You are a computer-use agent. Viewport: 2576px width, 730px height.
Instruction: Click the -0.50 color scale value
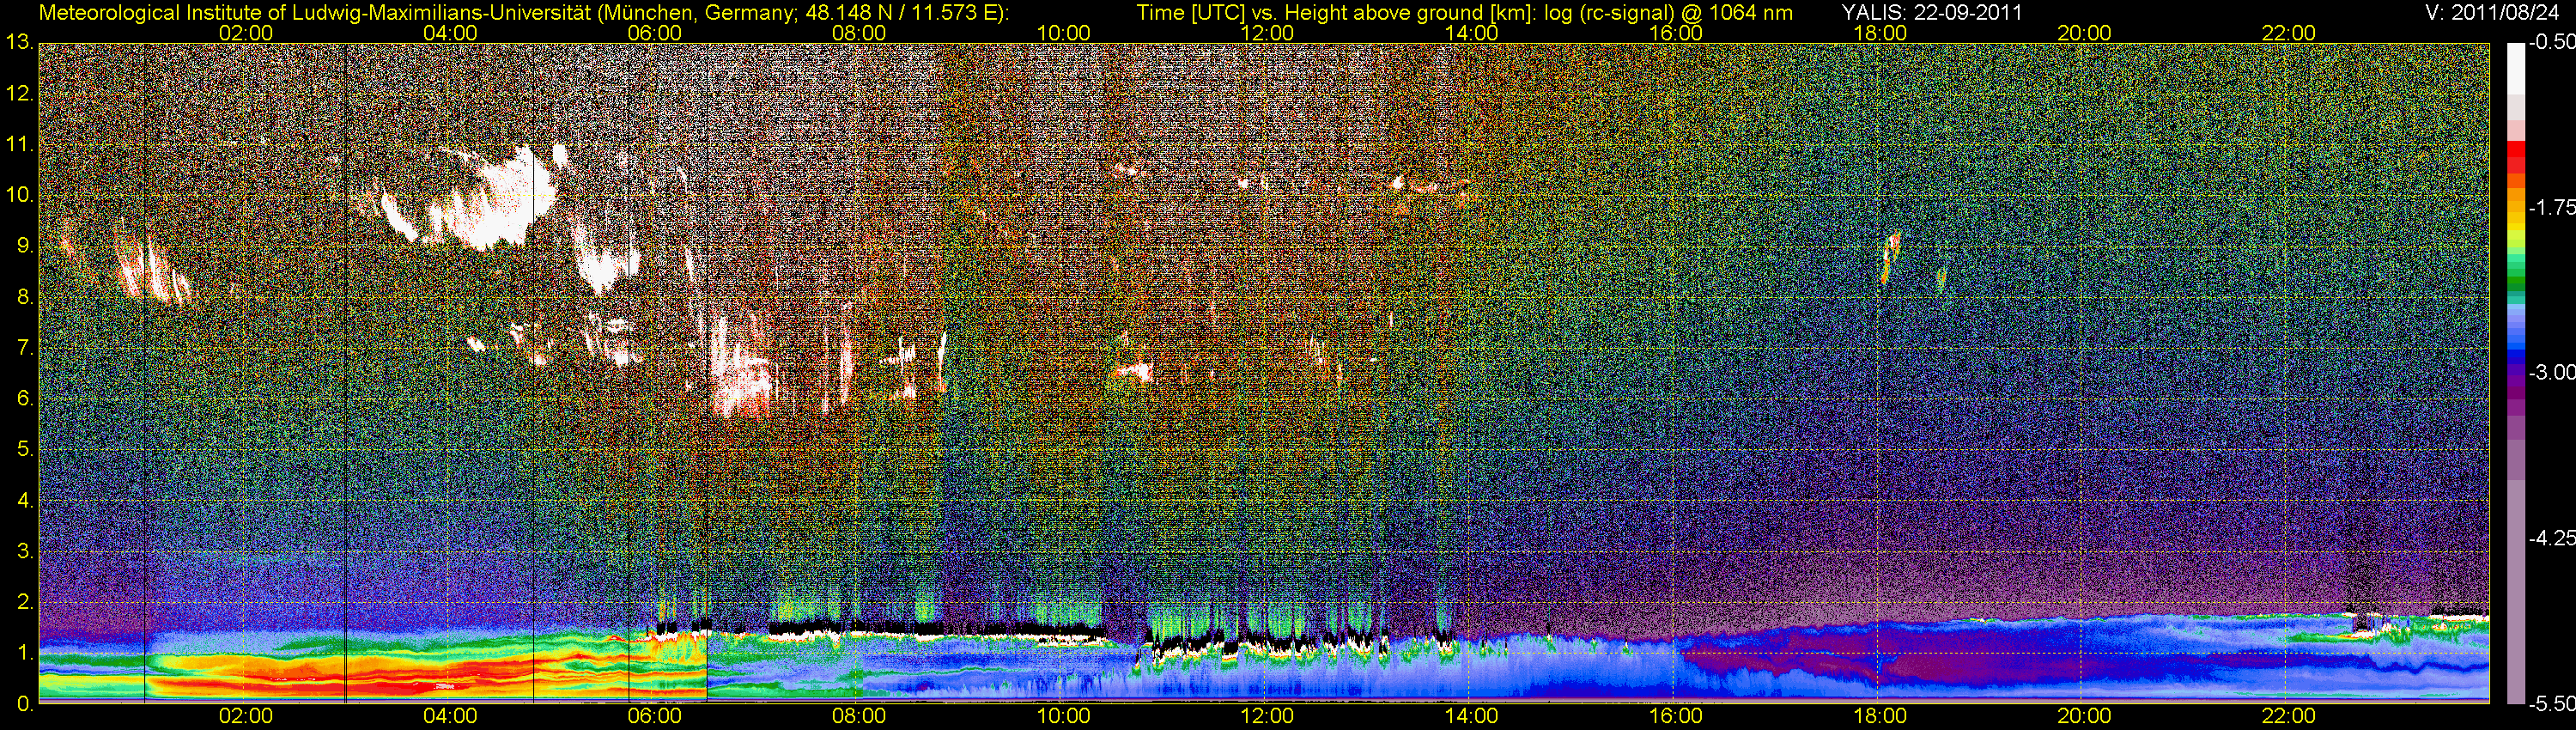point(2551,43)
